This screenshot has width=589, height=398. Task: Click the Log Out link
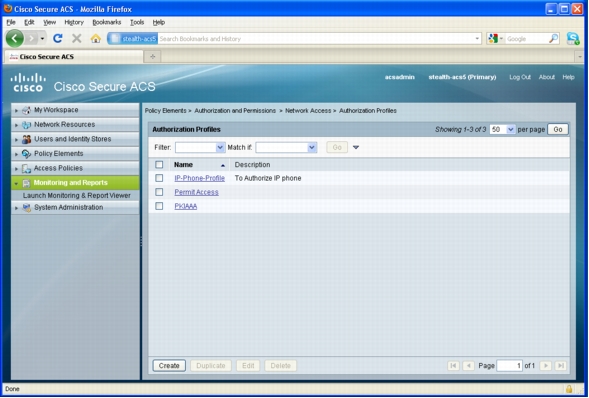[x=520, y=77]
